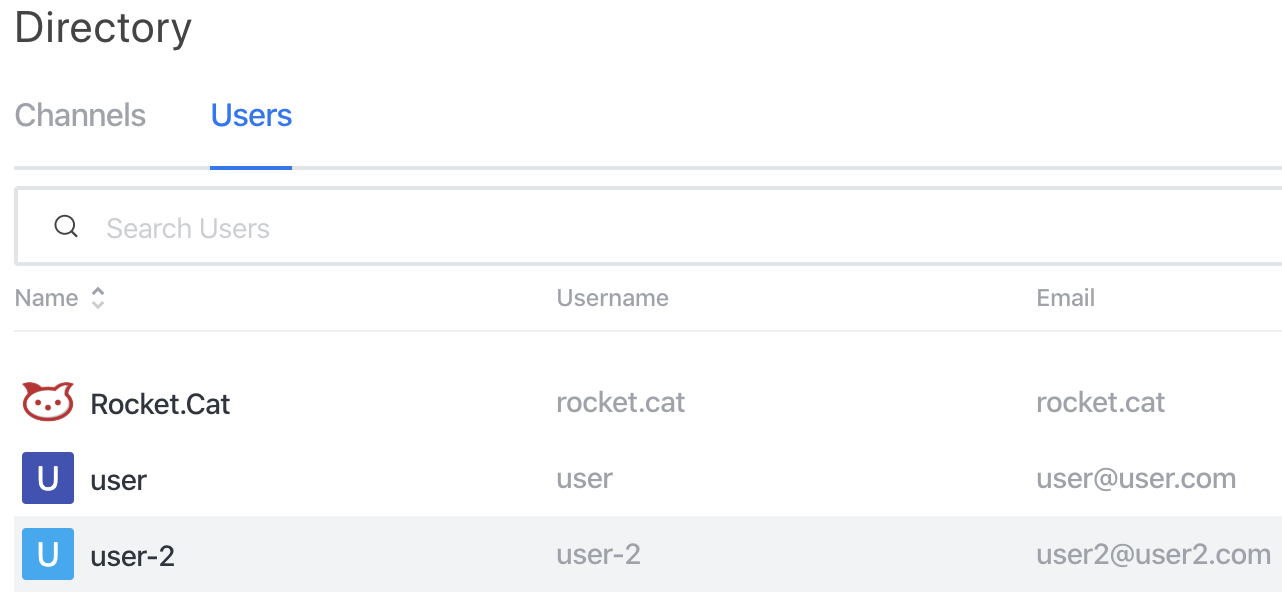
Task: Click the dark blue user avatar
Action: pos(48,478)
